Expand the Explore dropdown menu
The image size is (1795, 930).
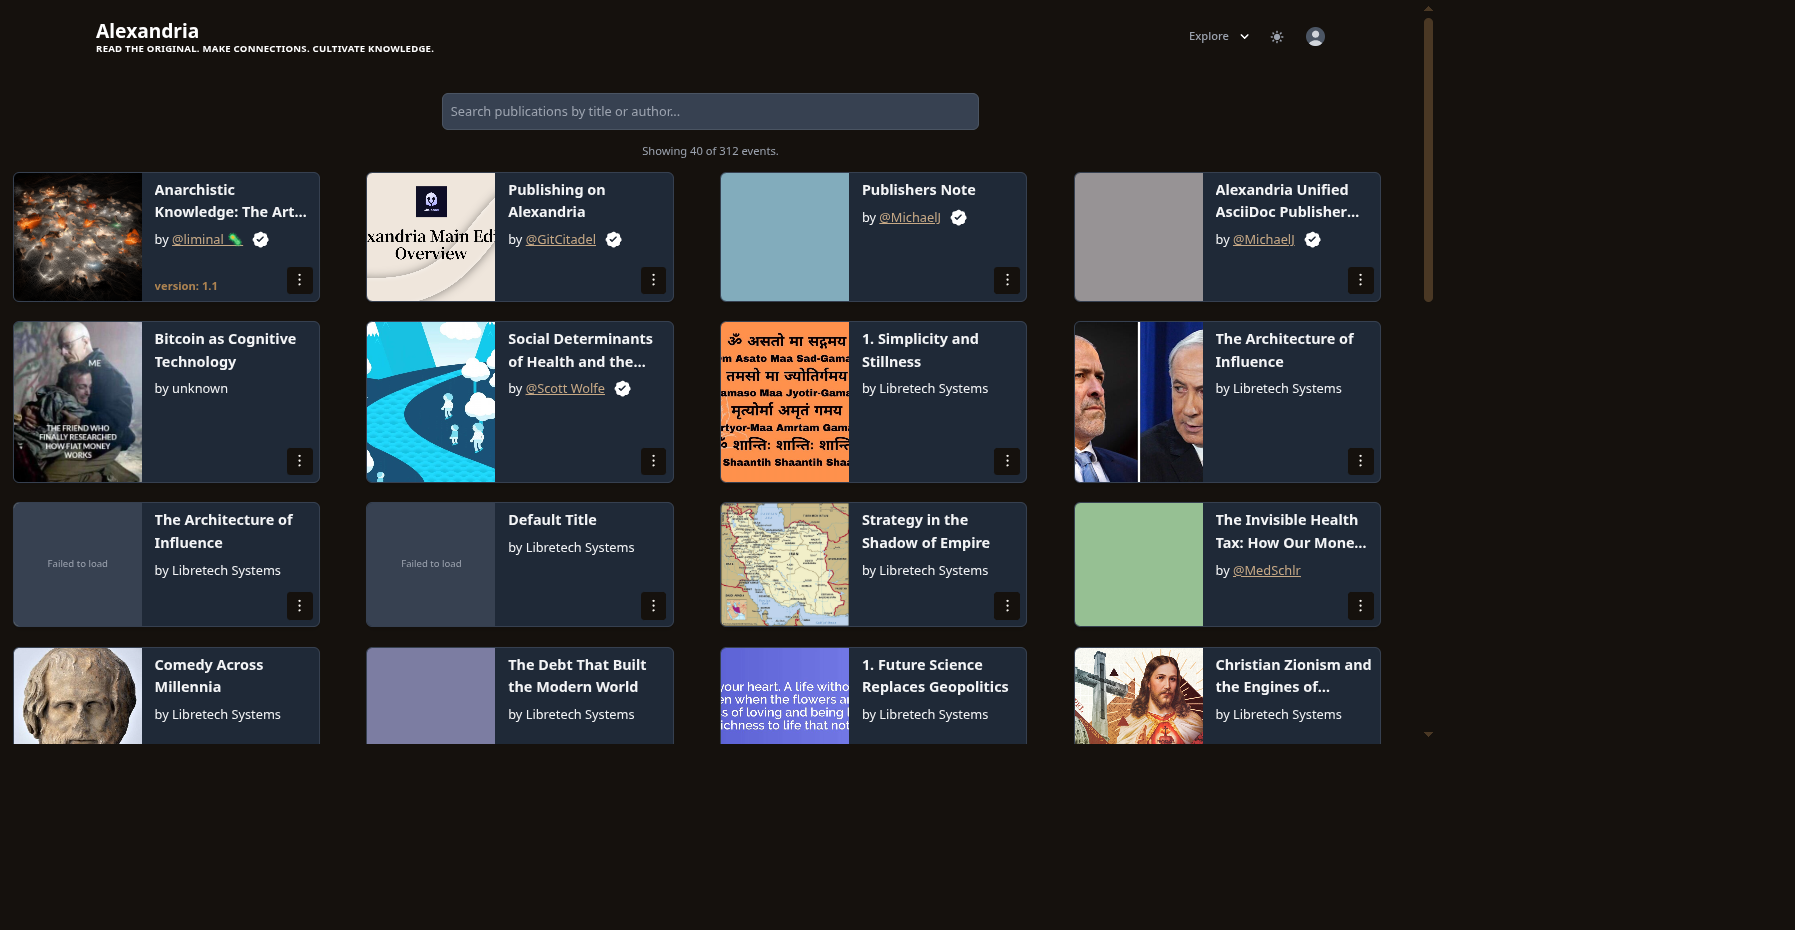1218,37
